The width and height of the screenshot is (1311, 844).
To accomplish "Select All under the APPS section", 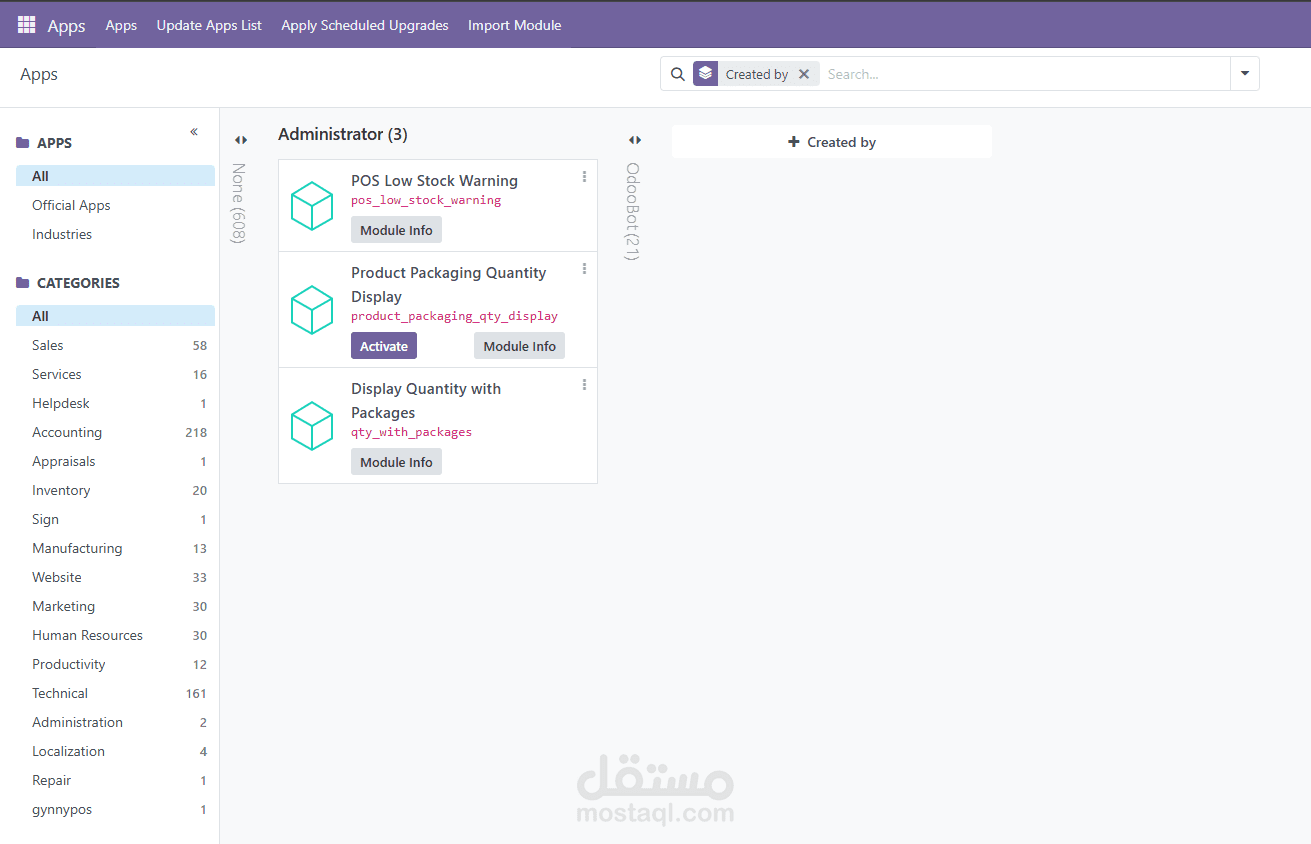I will [x=115, y=176].
